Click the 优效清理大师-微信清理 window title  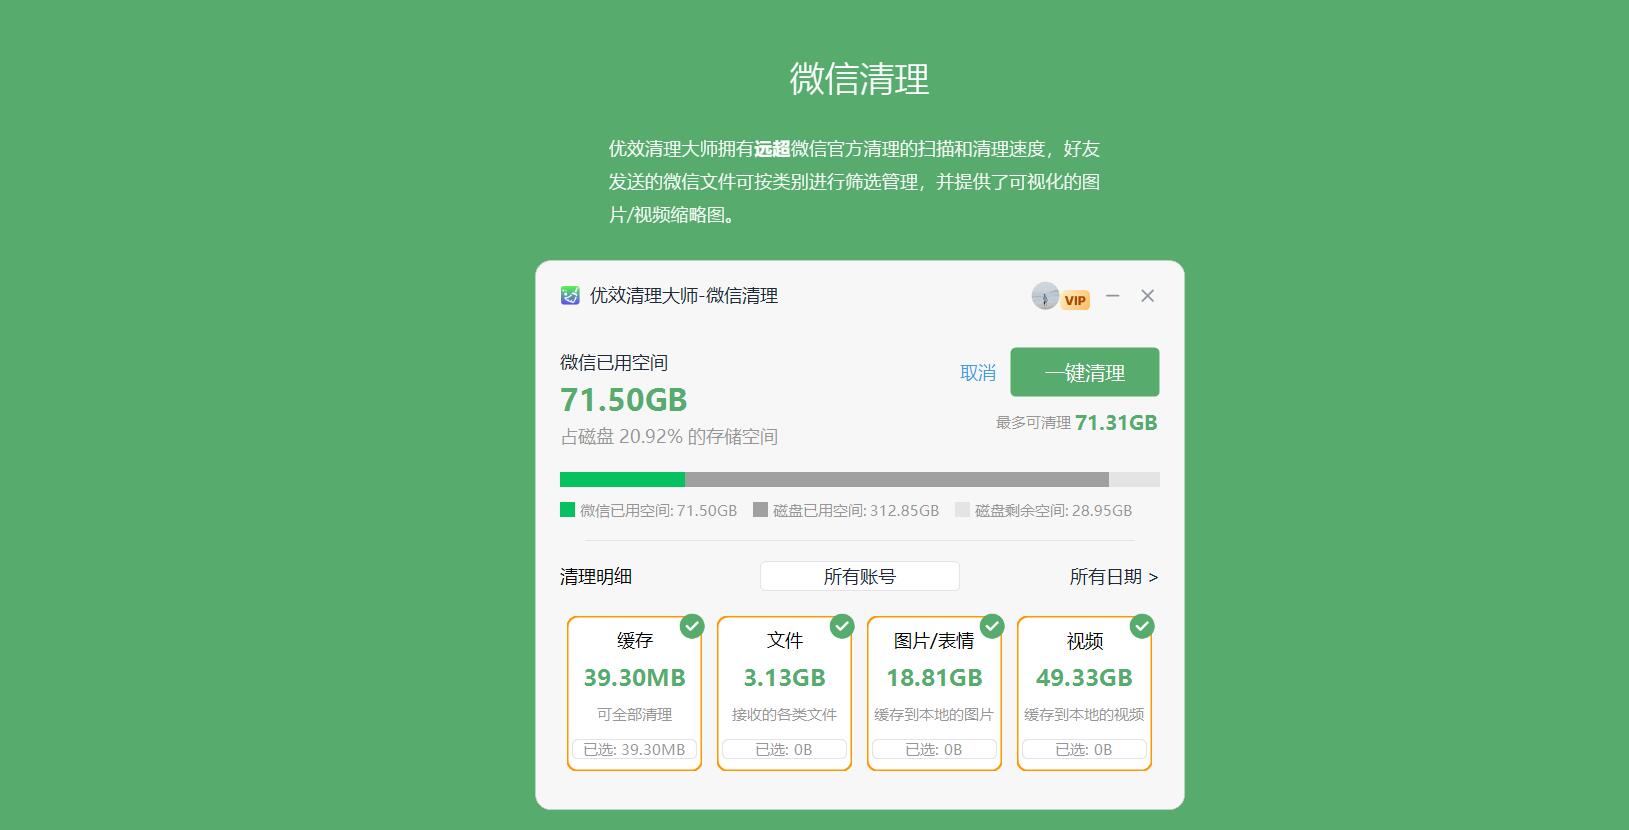coord(684,296)
